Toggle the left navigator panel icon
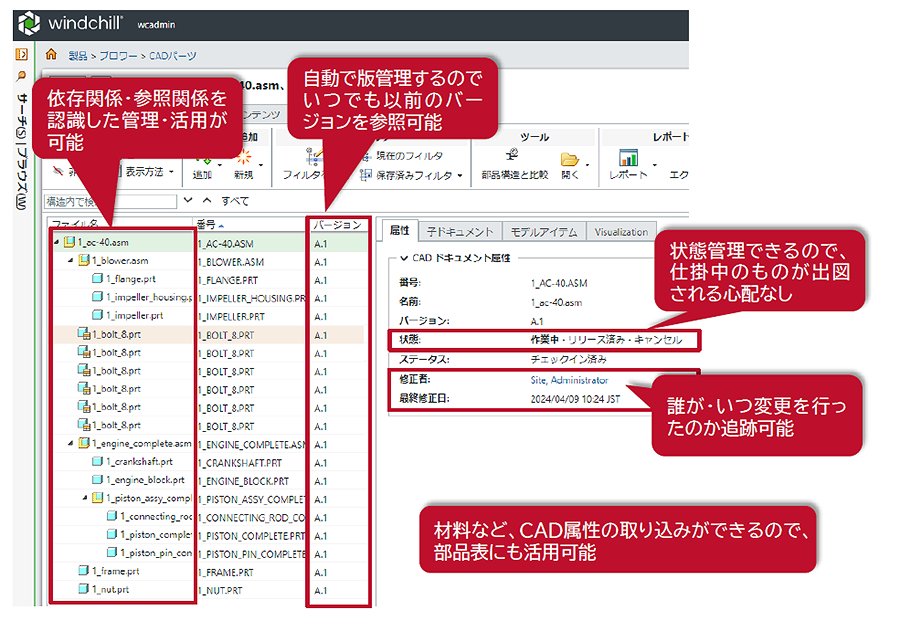This screenshot has height=631, width=900. (21, 54)
